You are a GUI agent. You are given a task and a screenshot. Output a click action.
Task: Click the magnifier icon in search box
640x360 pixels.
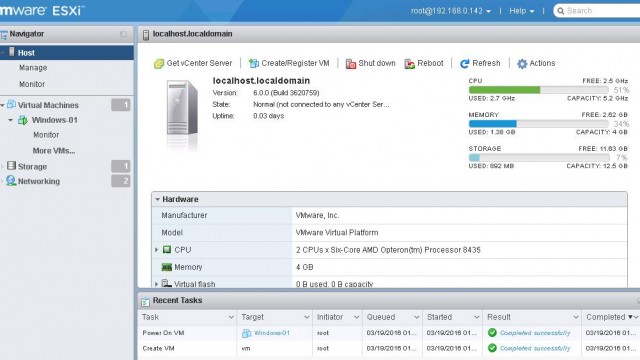(561, 11)
